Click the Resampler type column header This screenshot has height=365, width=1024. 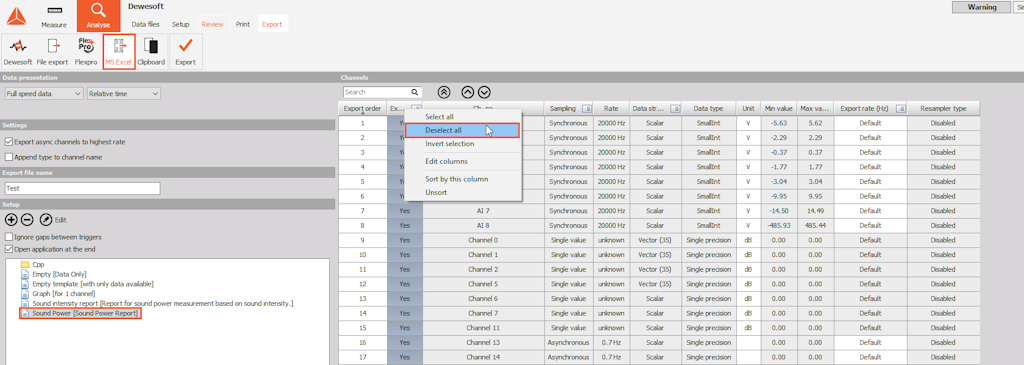coord(943,108)
